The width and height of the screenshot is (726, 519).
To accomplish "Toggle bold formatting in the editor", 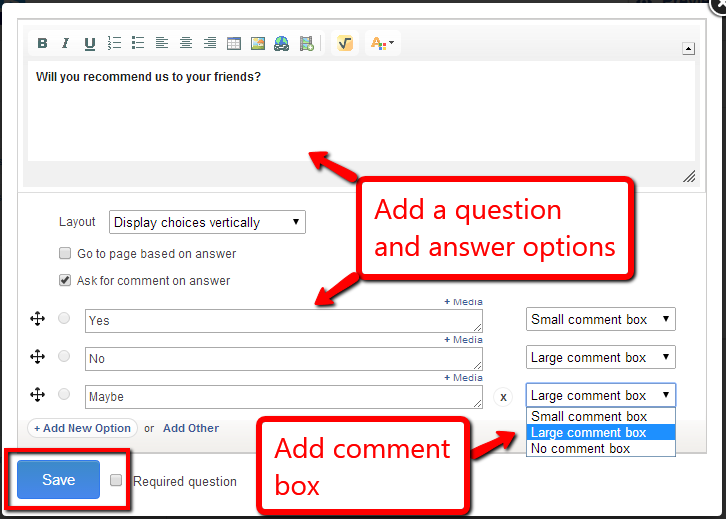I will pos(42,43).
